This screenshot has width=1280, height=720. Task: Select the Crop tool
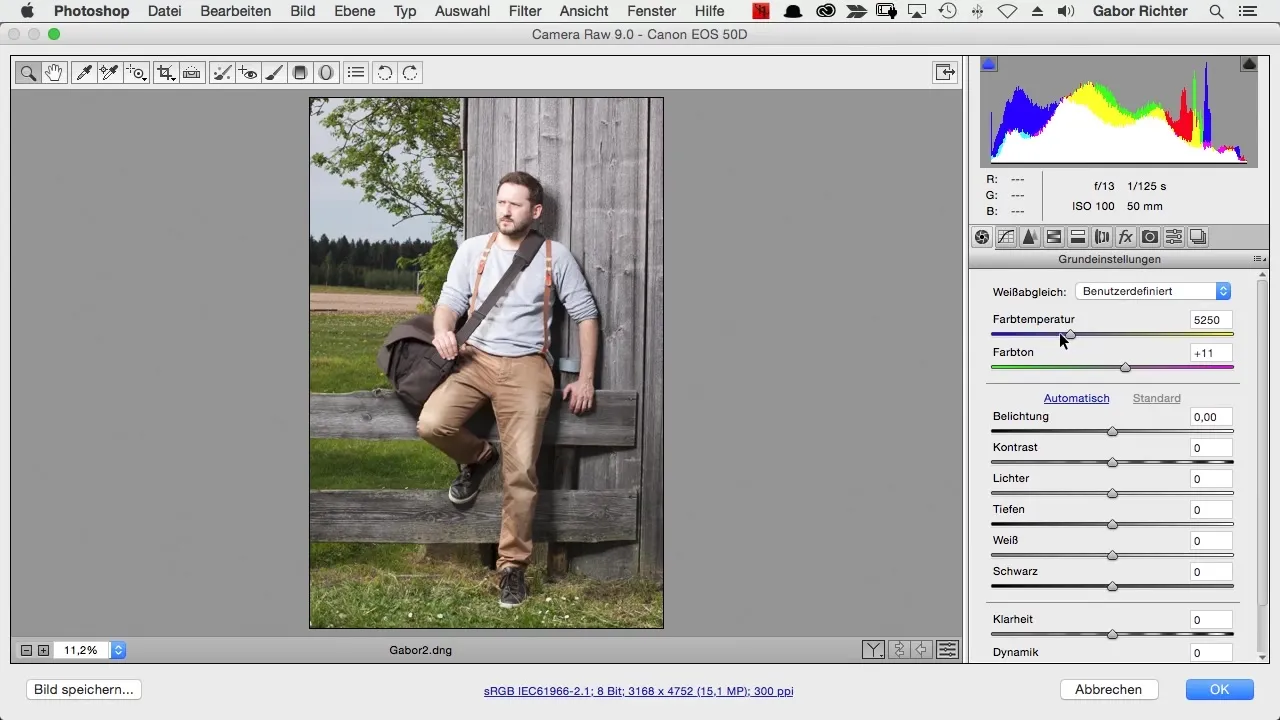click(166, 72)
